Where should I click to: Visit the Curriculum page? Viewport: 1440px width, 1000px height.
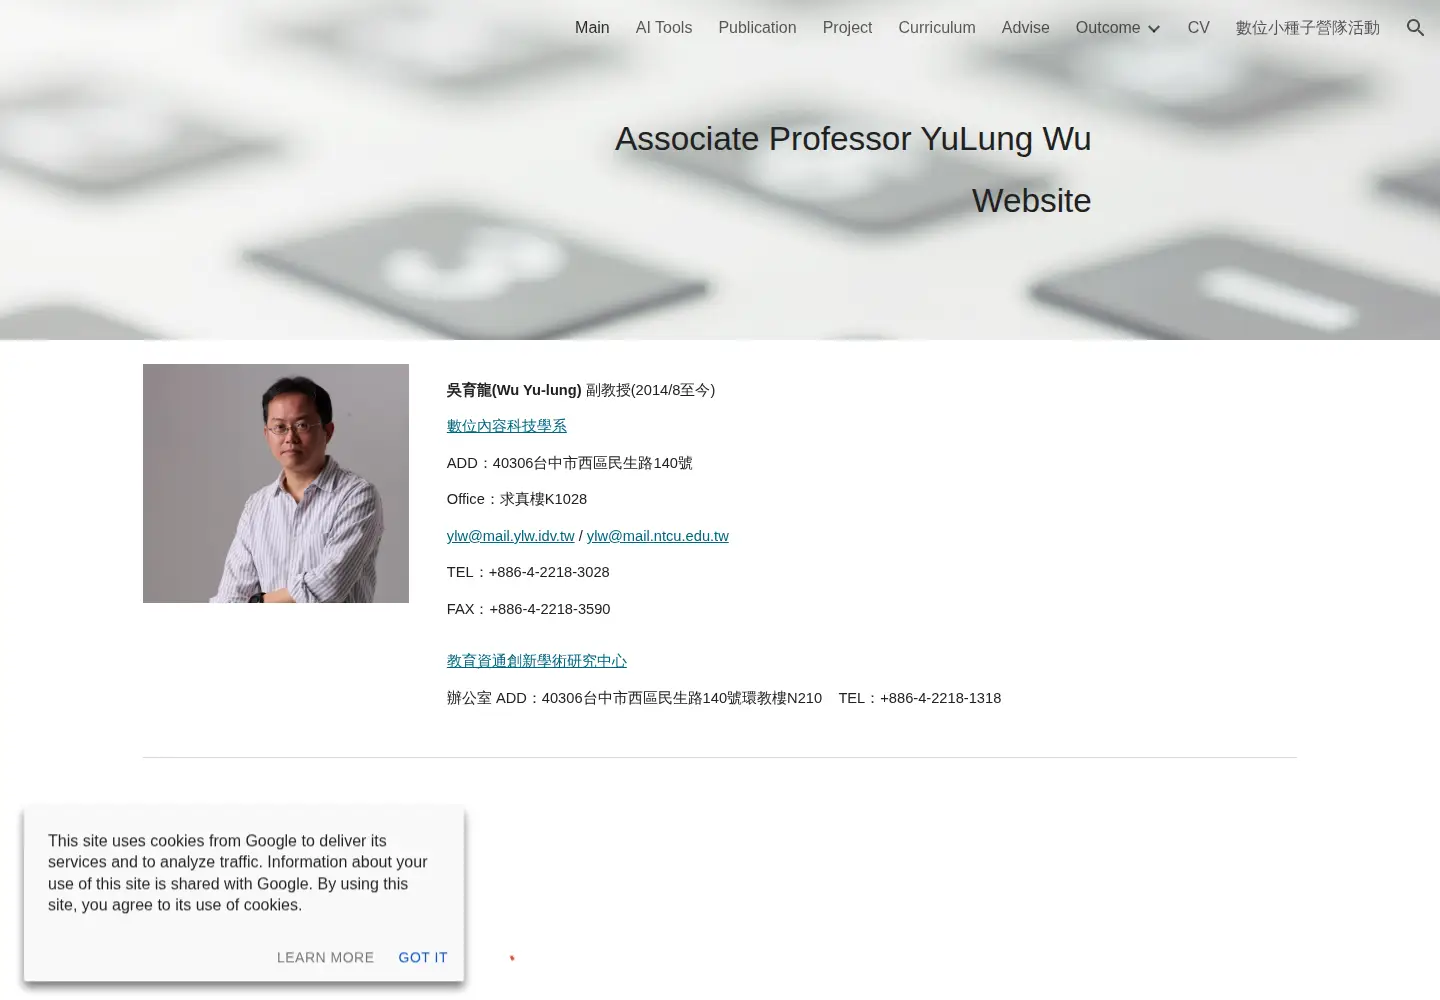pyautogui.click(x=937, y=28)
